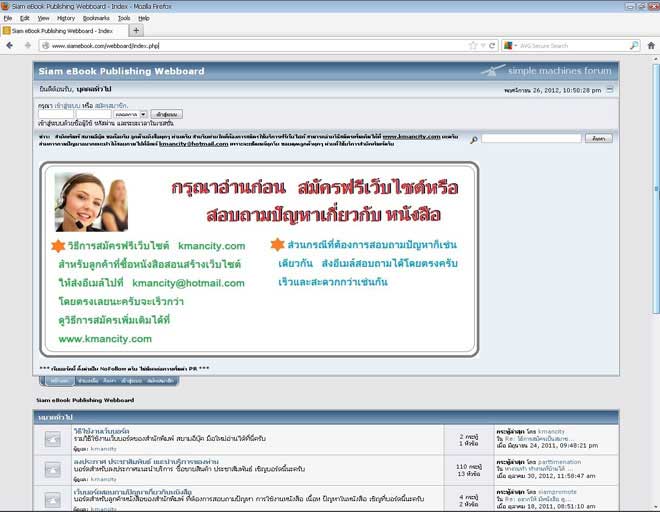This screenshot has height=512, width=660.
Task: Select the third forum navigation tab
Action: 109,381
